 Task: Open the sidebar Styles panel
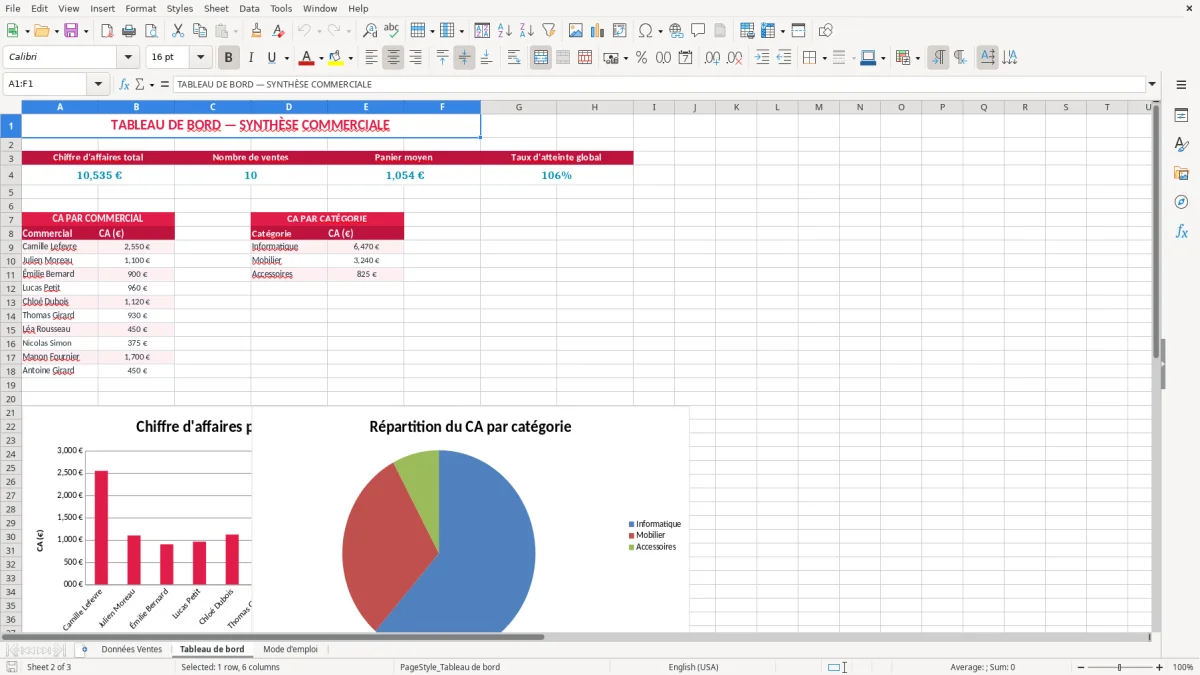(1181, 144)
